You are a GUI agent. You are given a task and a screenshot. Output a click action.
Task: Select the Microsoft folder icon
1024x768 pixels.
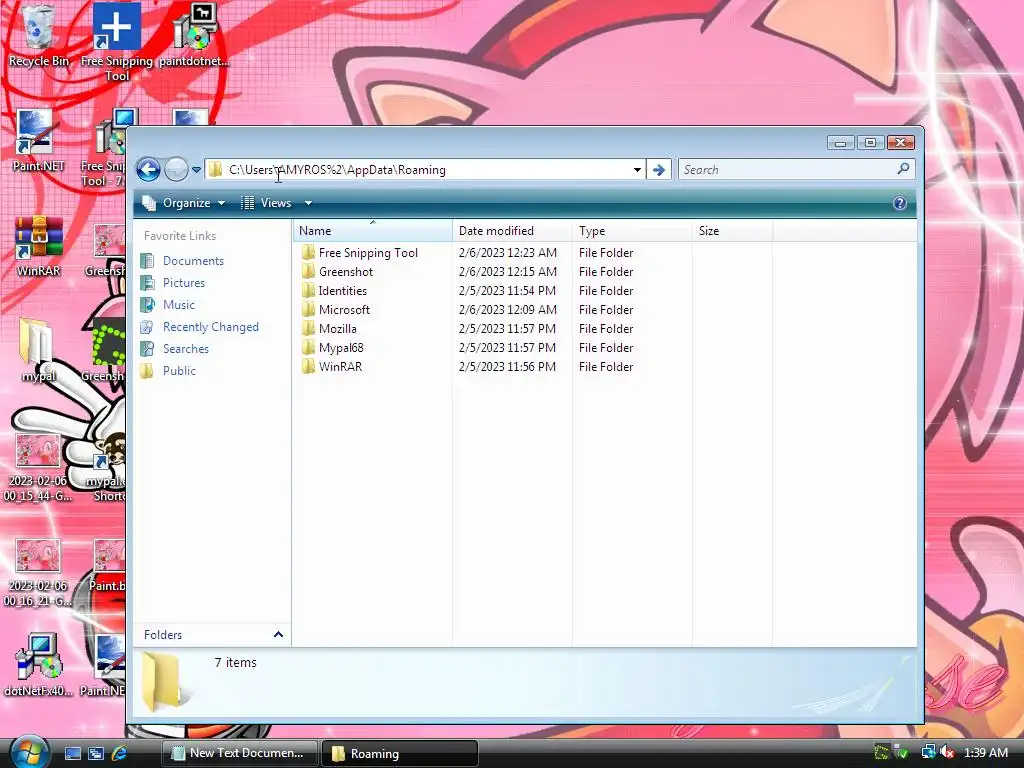pyautogui.click(x=308, y=310)
